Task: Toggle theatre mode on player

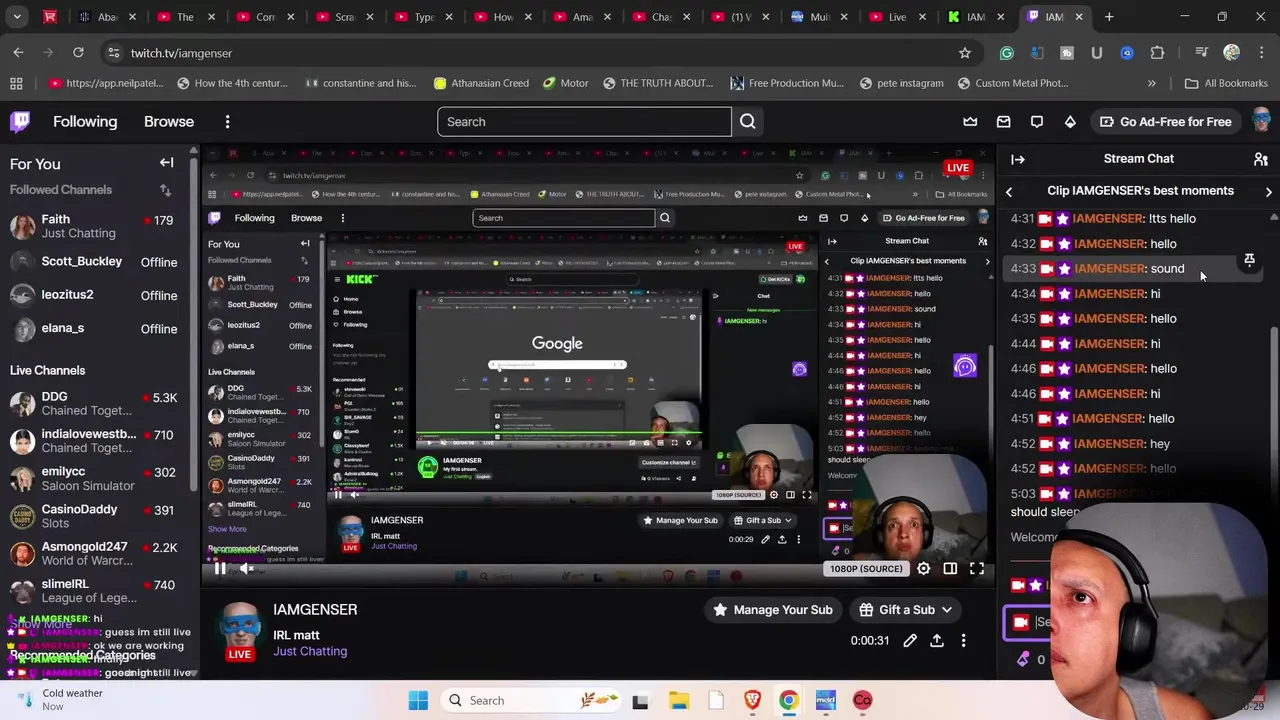Action: click(950, 568)
